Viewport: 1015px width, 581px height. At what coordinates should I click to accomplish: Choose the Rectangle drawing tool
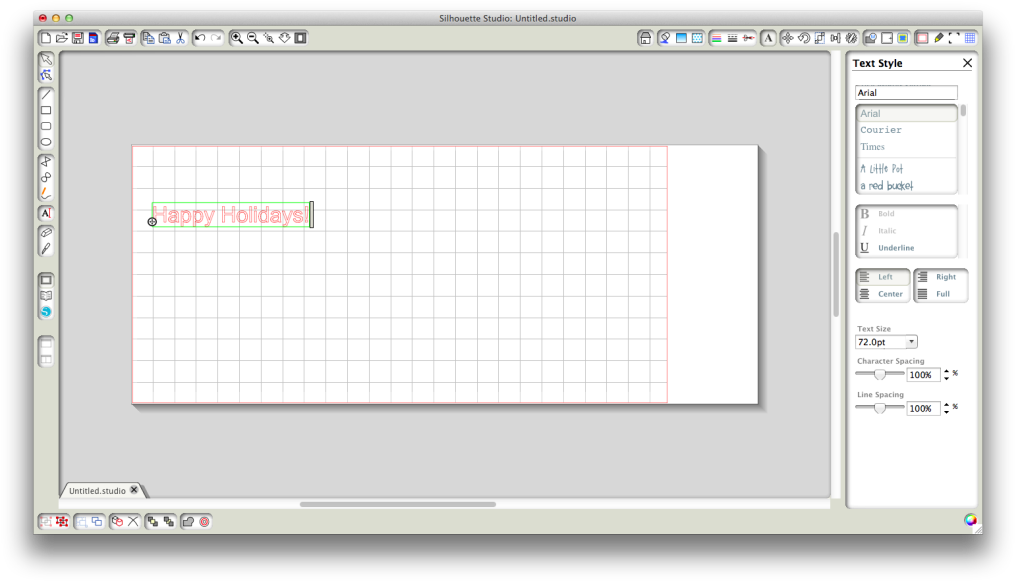46,111
